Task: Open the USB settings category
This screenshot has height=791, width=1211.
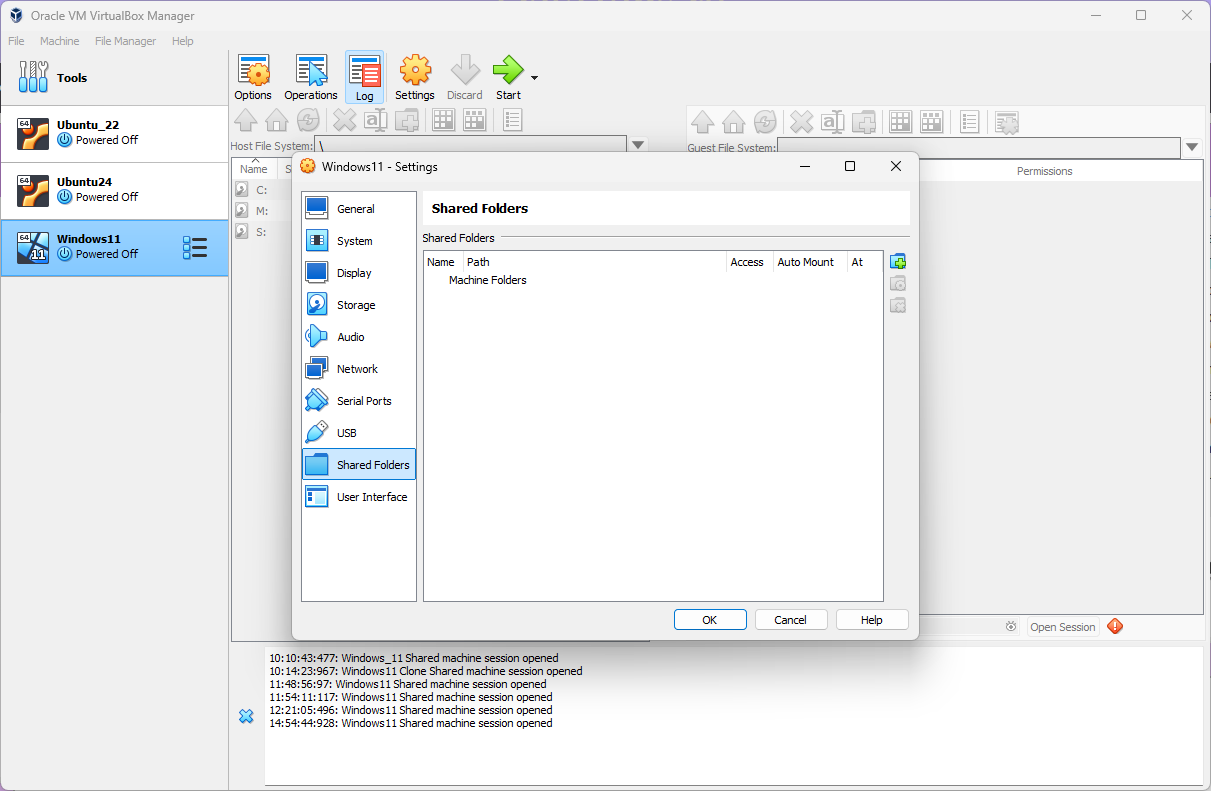Action: coord(359,433)
